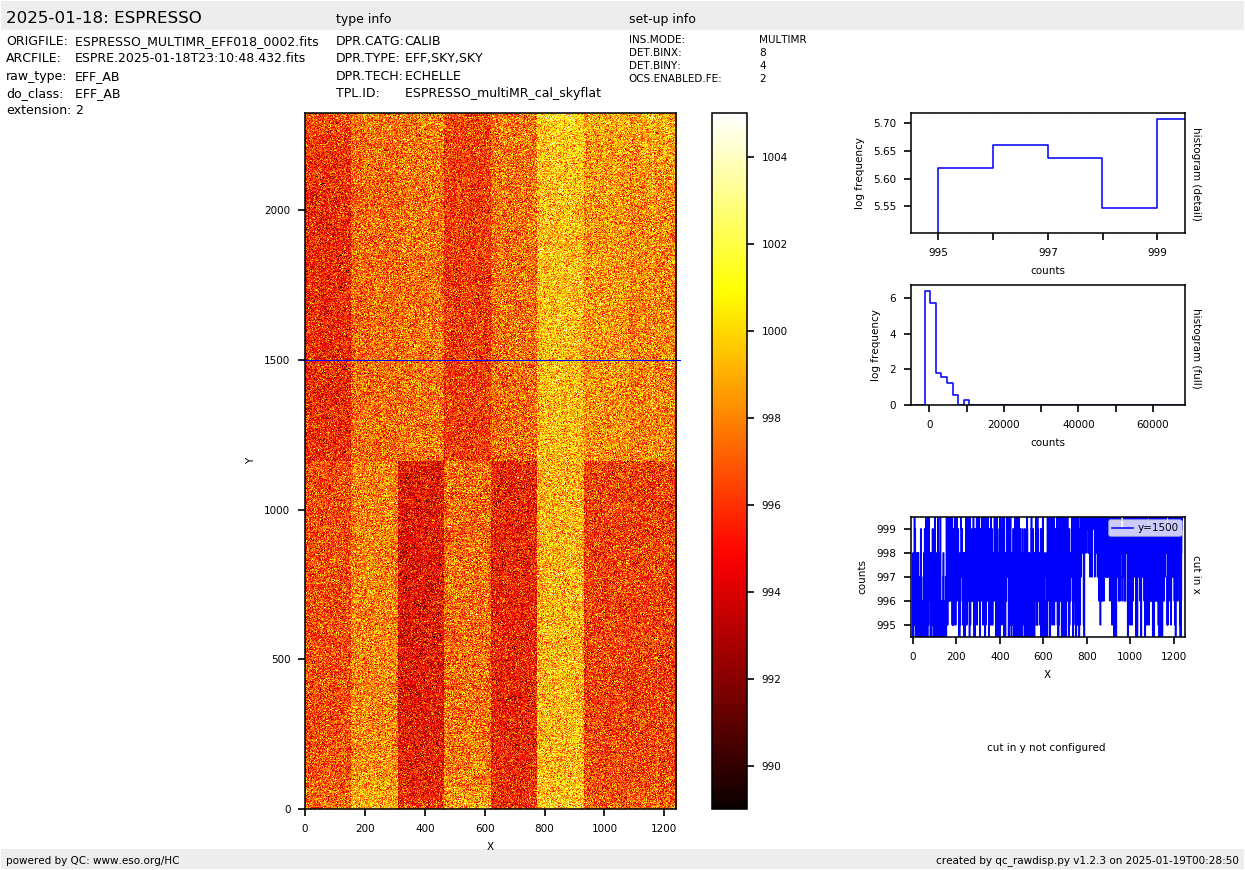
Task: Click the ARCFILE name ESPRE.2025-01-18T23:10:48.432.fits
Action: tap(190, 59)
